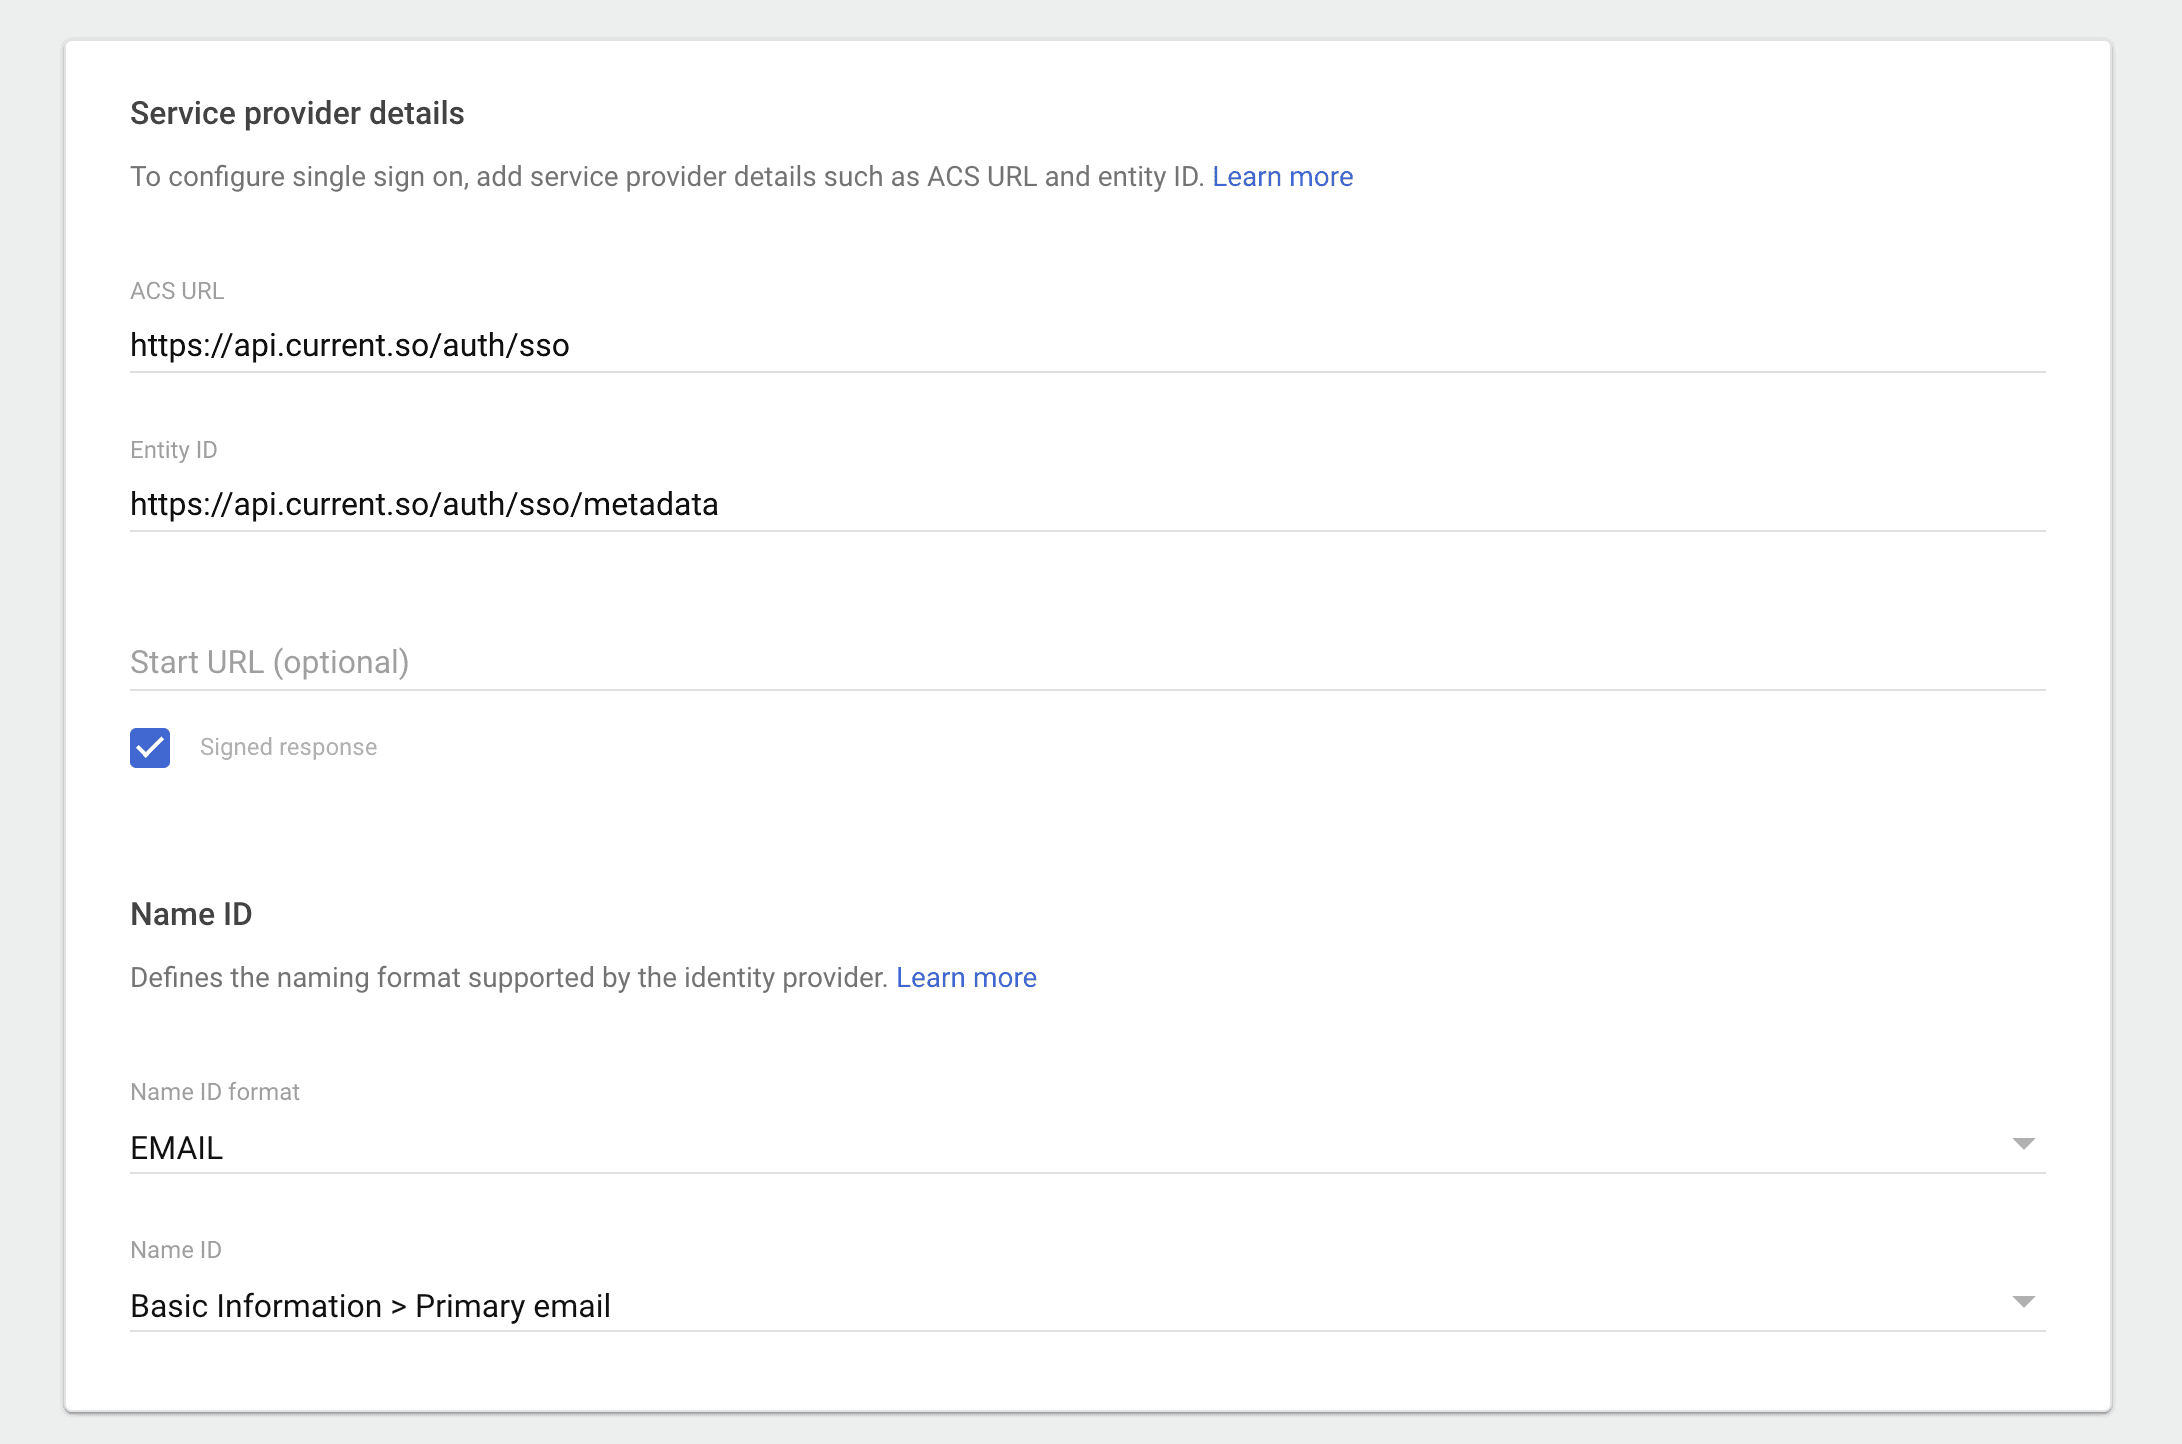2182x1444 pixels.
Task: Click the small 'Name ID' label above Primary email
Action: (176, 1250)
